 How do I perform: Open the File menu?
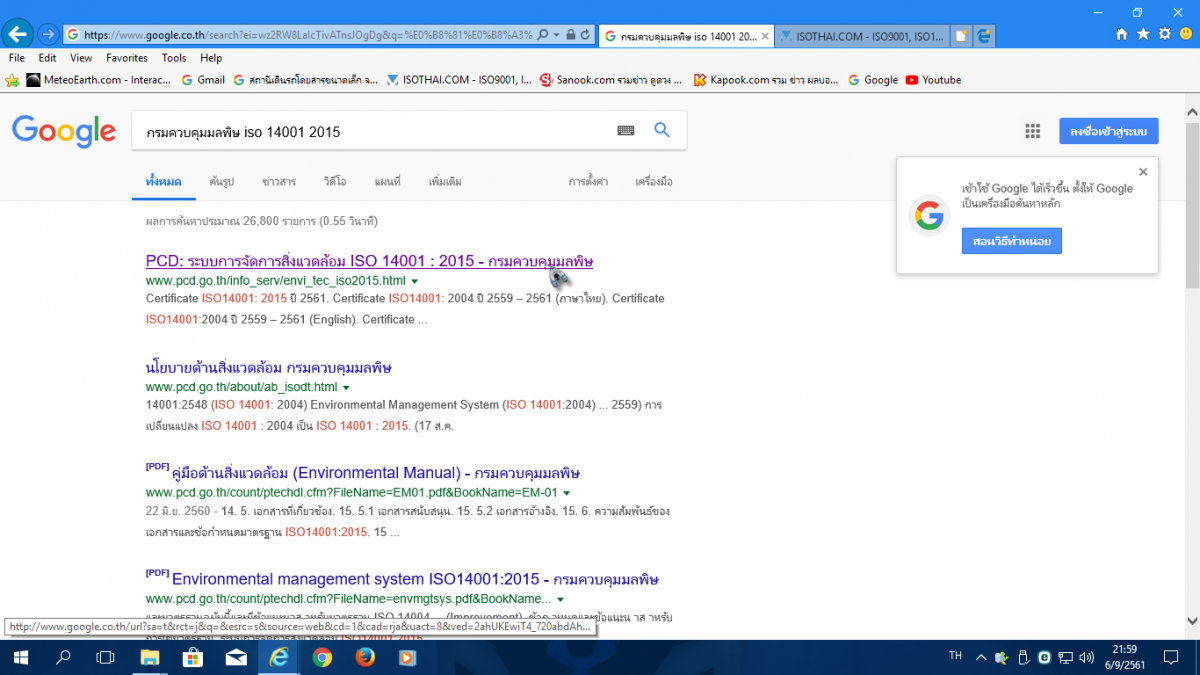point(17,58)
